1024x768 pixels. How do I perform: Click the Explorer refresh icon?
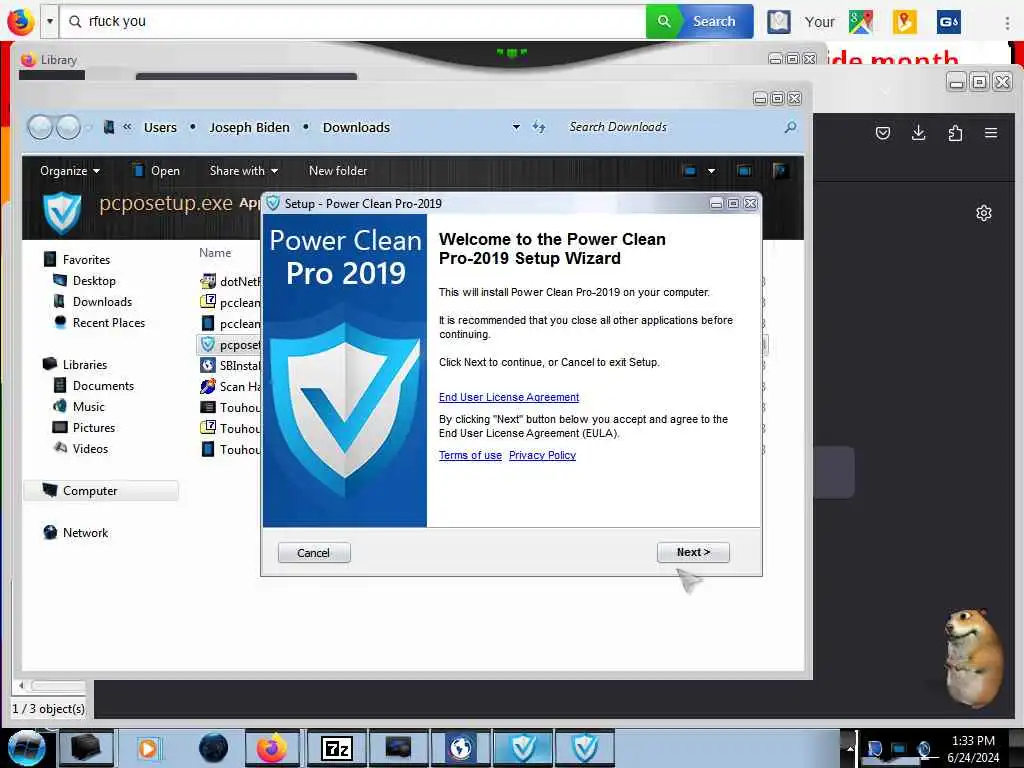(x=538, y=127)
